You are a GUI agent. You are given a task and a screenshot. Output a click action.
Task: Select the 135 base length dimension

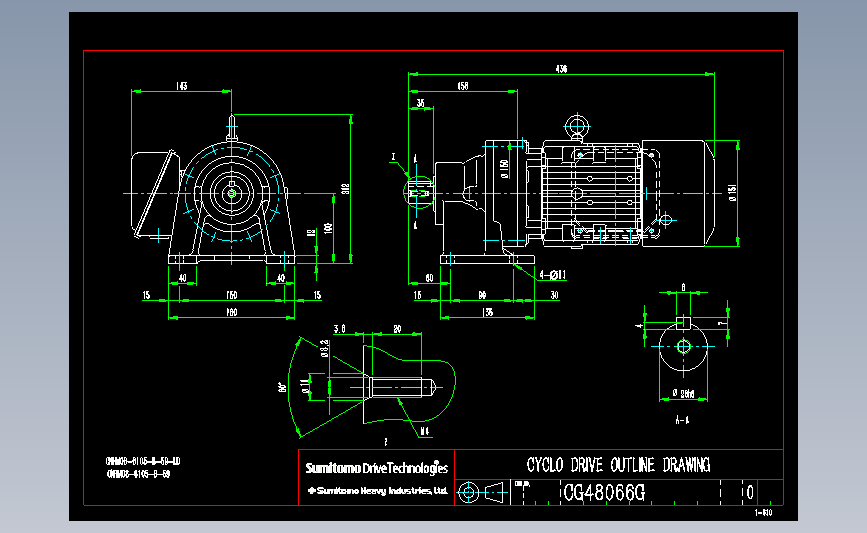pos(487,312)
